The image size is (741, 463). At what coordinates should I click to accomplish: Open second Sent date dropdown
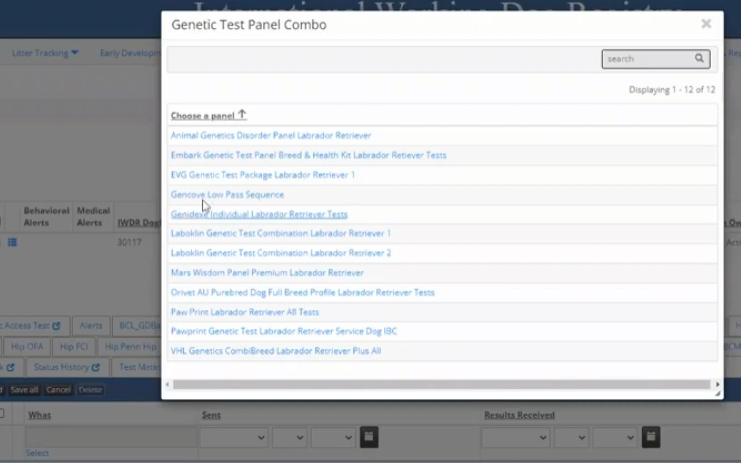pyautogui.click(x=289, y=437)
